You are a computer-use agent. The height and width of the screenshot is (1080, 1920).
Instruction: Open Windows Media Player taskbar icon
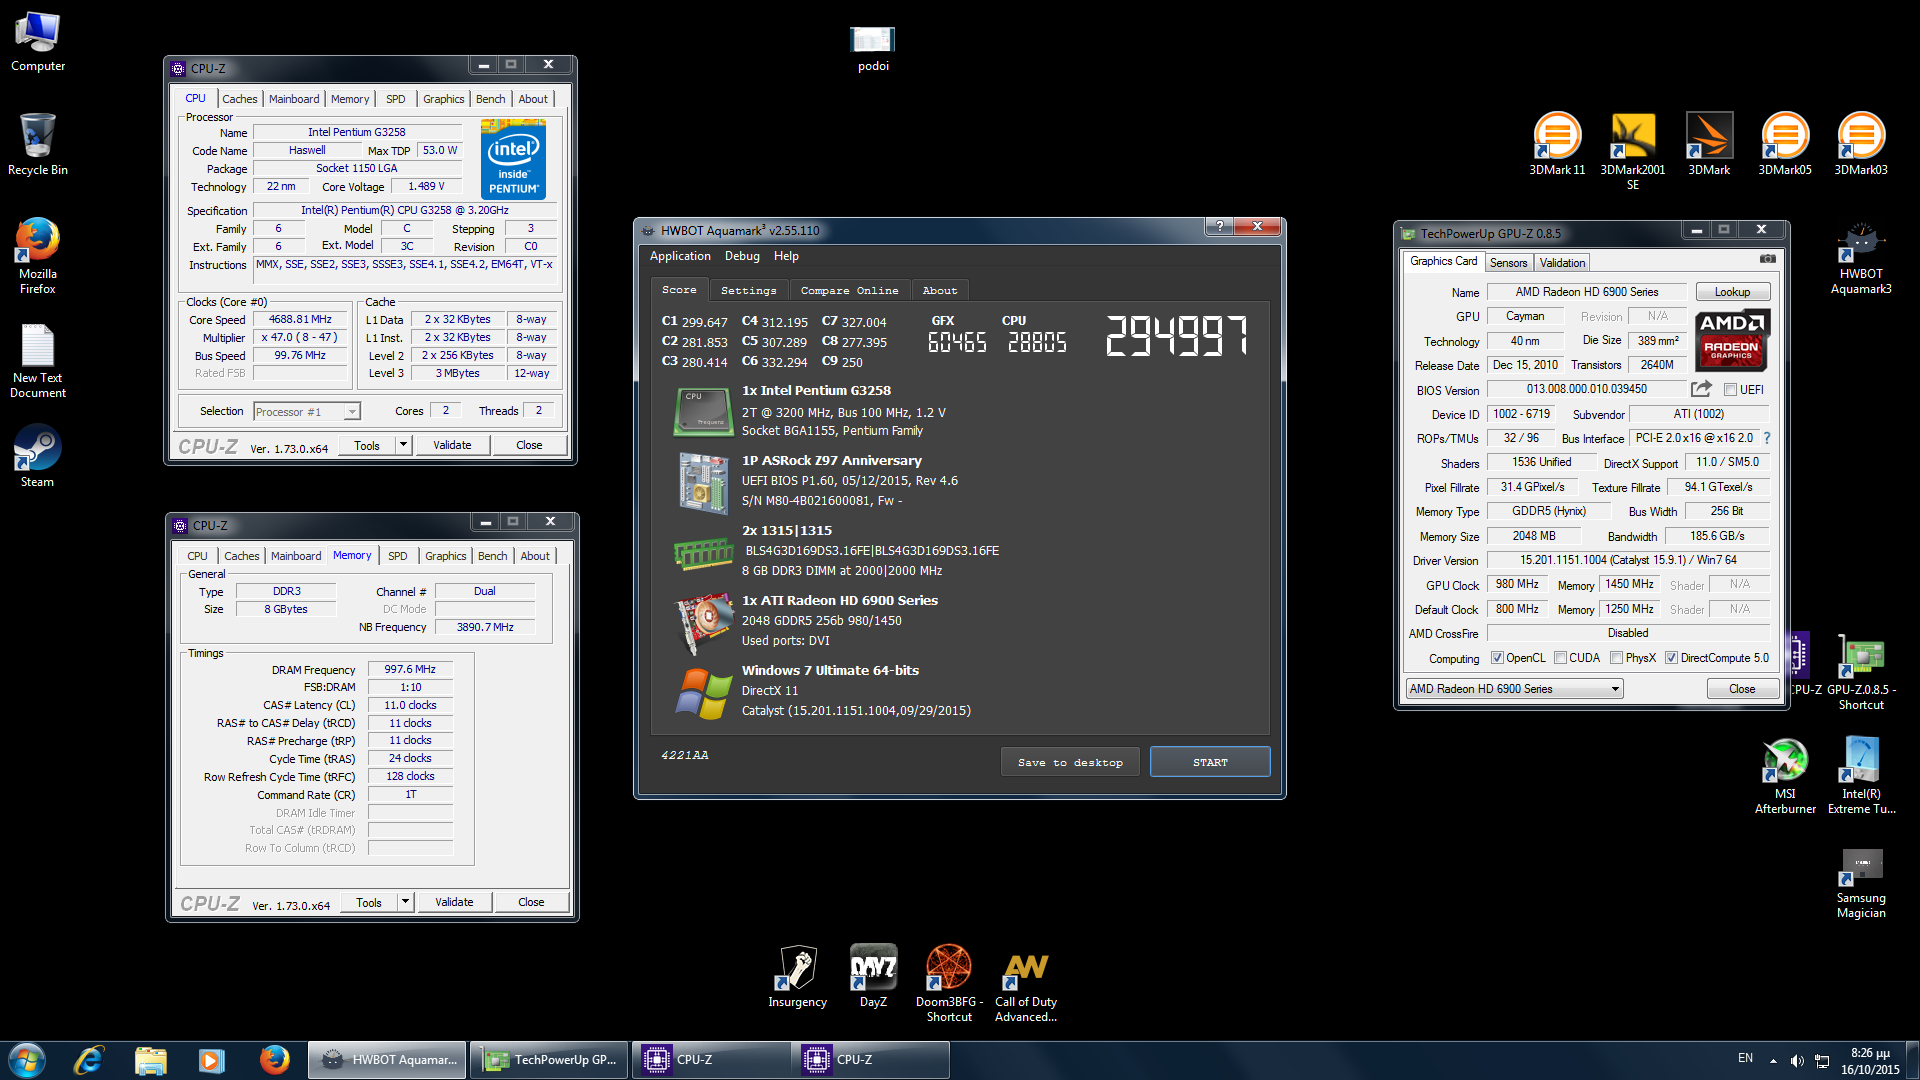[x=211, y=1060]
